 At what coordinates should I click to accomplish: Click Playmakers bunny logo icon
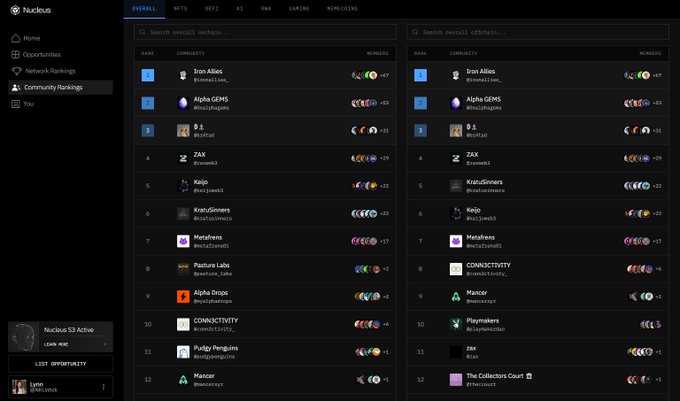click(456, 324)
